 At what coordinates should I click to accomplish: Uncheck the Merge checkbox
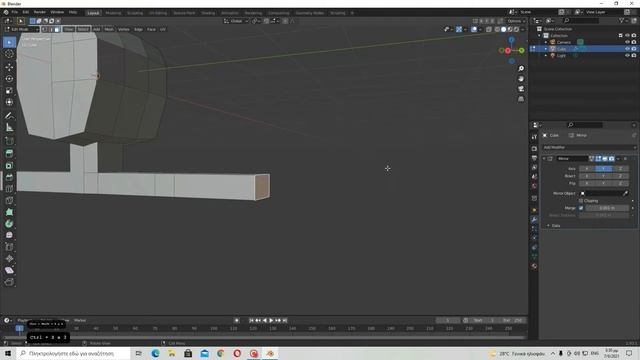(x=581, y=208)
